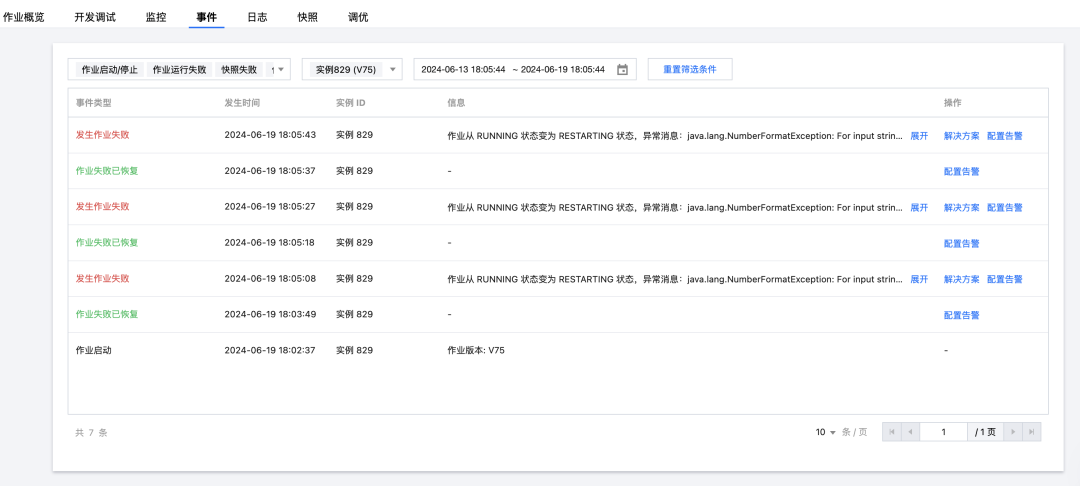Switch to the 监控 tab
Image resolution: width=1080 pixels, height=486 pixels.
(x=156, y=17)
